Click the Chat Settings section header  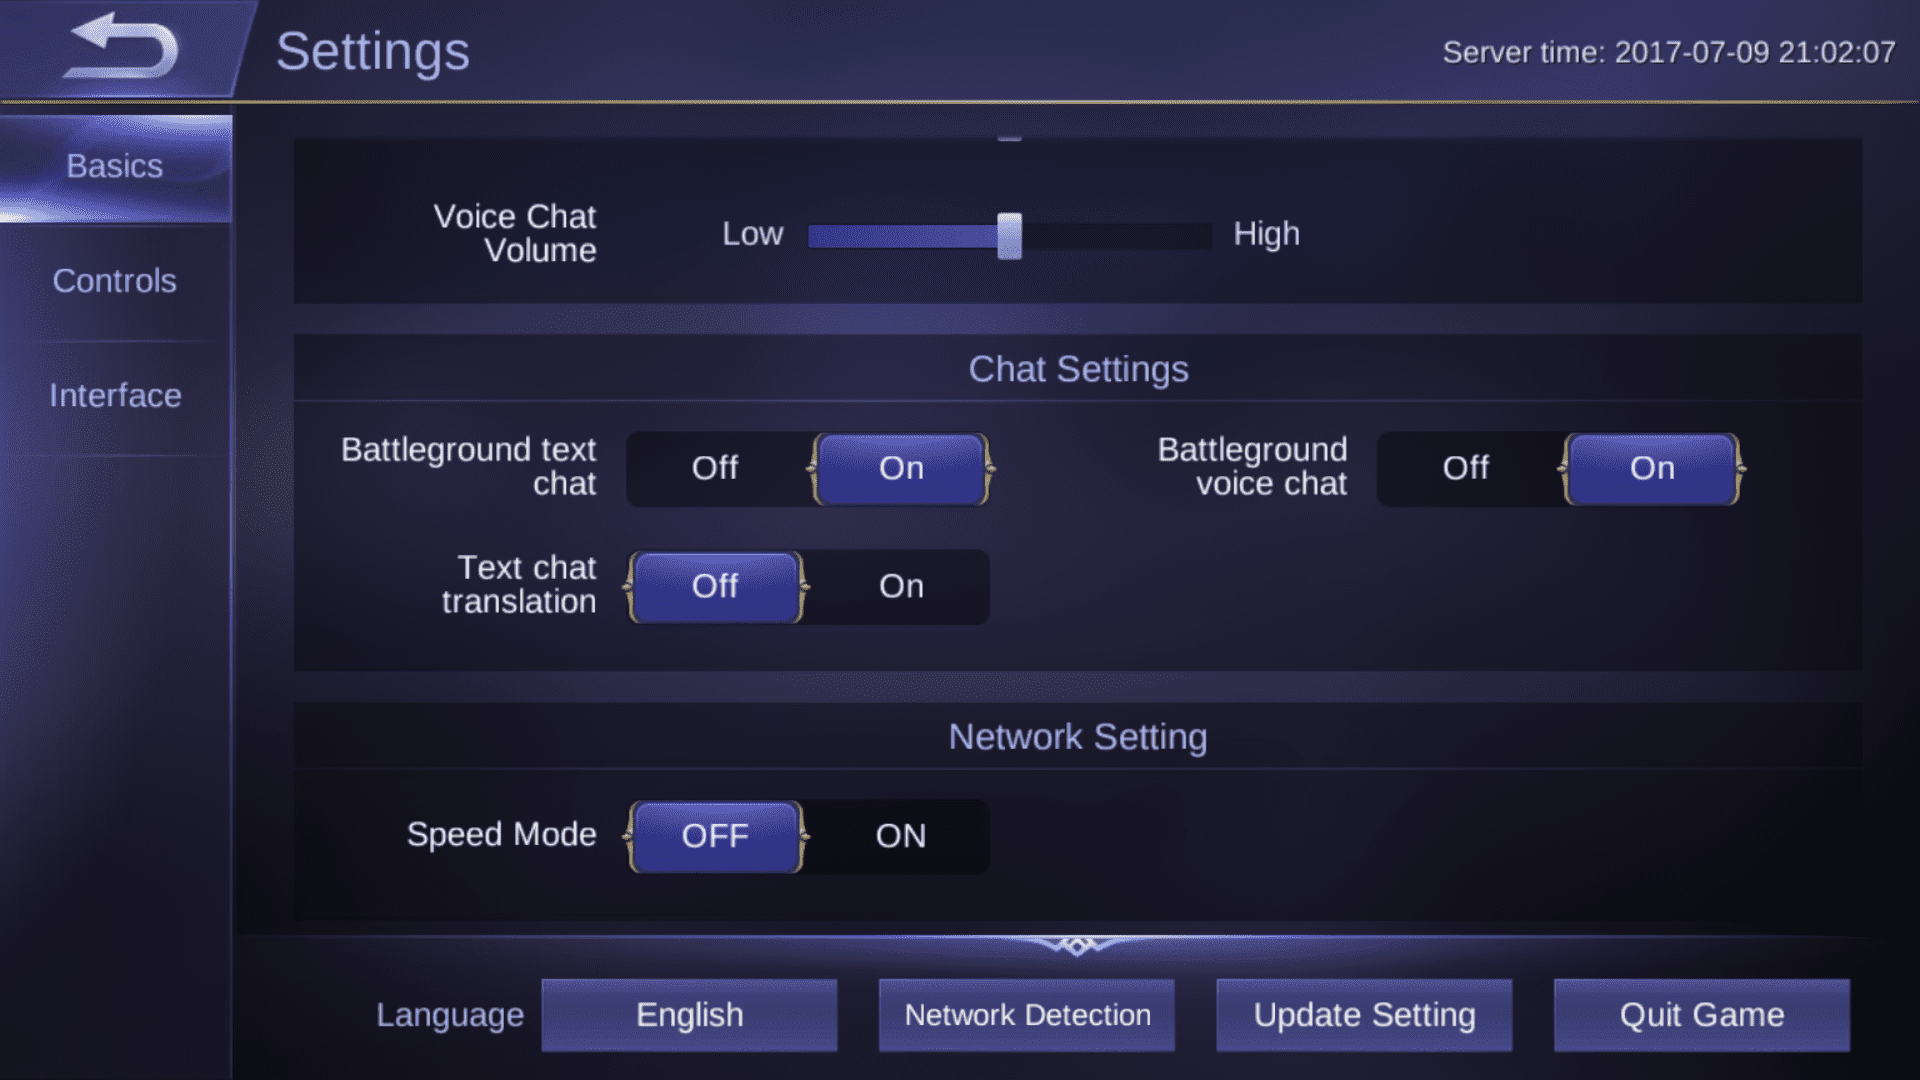pos(1078,369)
